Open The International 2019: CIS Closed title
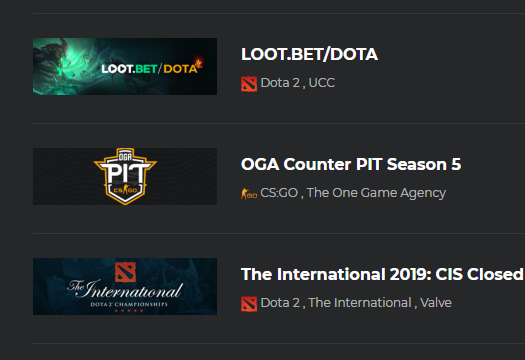 tap(382, 274)
